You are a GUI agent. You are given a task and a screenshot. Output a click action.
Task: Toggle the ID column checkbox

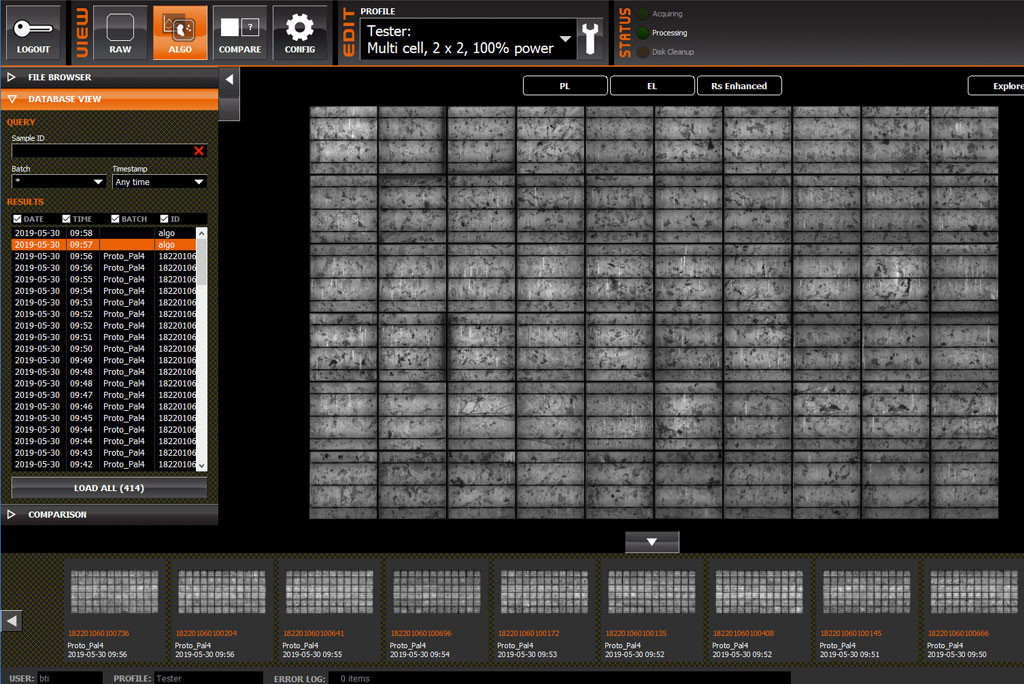pos(164,219)
